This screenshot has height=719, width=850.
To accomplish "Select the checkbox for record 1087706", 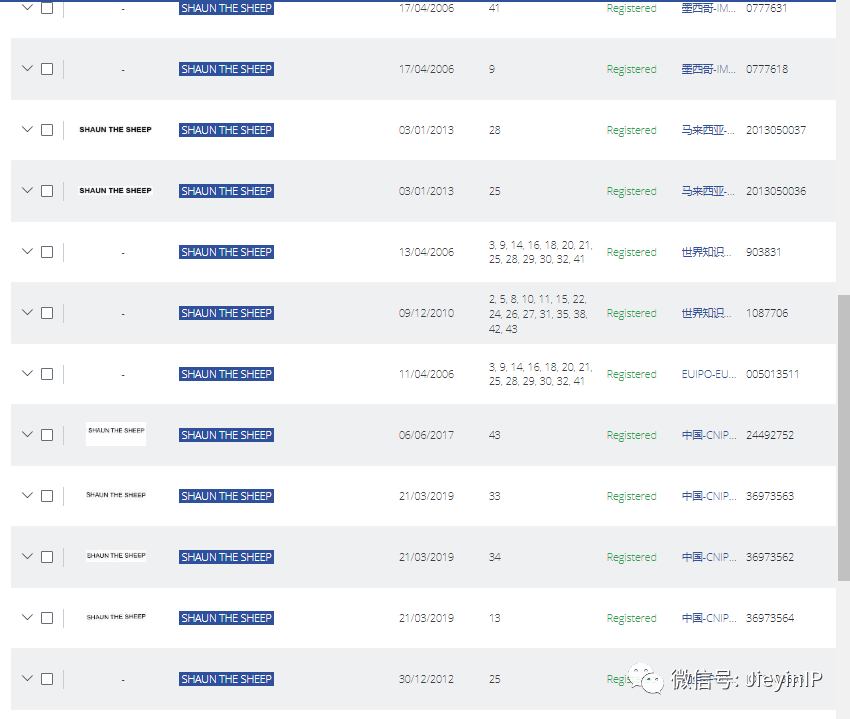I will [47, 313].
